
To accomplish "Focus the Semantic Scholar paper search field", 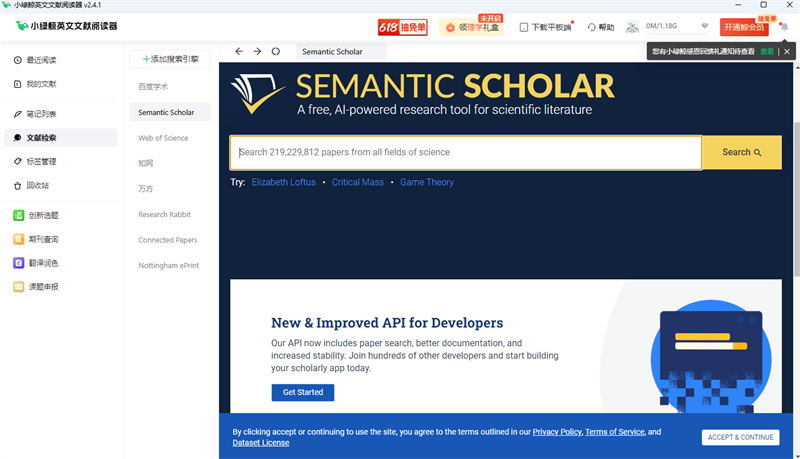I will click(466, 152).
